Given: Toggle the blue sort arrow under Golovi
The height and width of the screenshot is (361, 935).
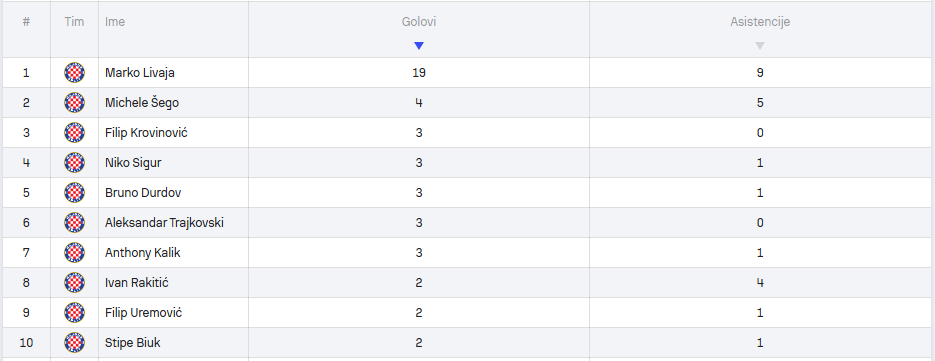Looking at the screenshot, I should (x=419, y=46).
